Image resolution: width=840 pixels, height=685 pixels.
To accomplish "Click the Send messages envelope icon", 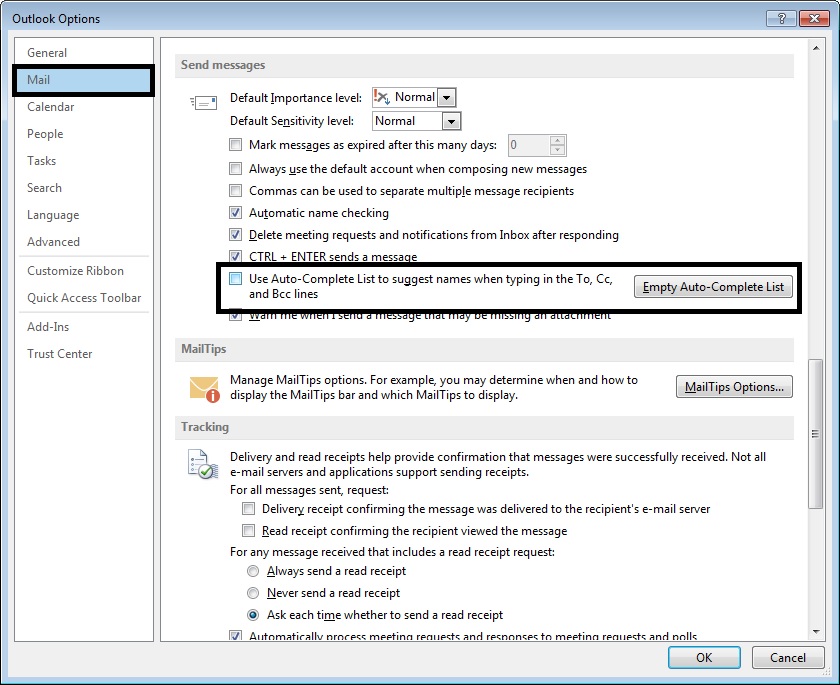I will click(x=204, y=102).
